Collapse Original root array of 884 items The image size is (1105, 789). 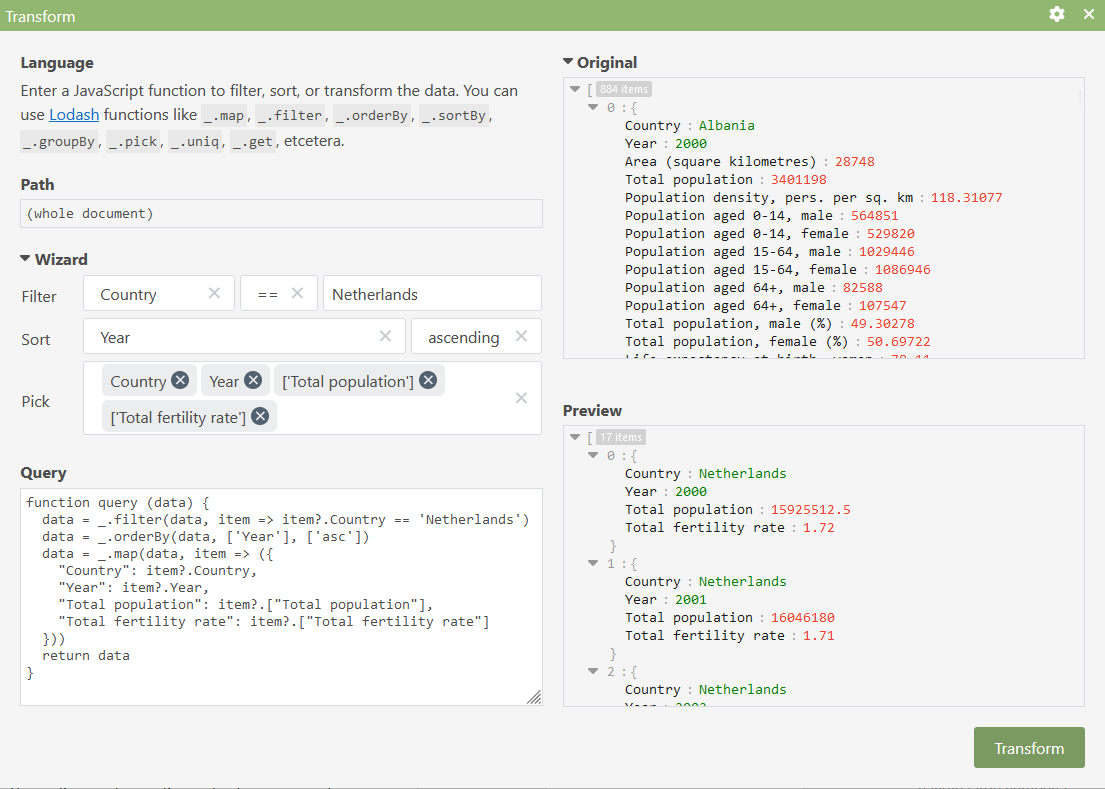575,89
